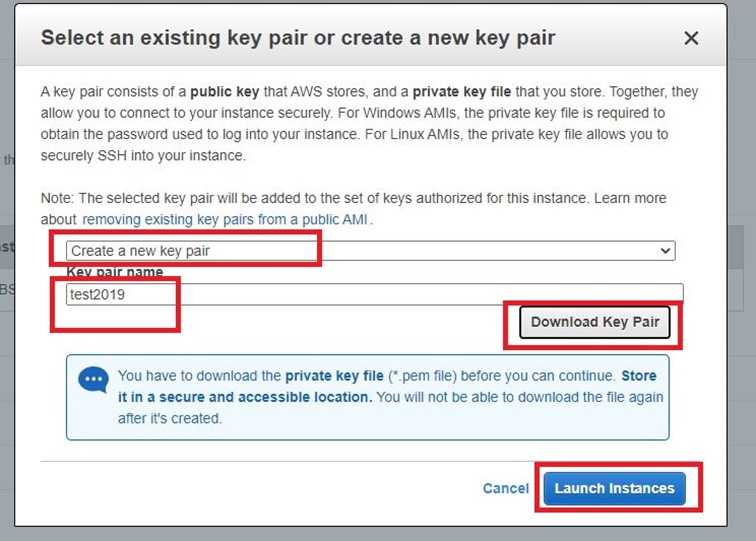
Task: Click the "Key pair name" label
Action: pyautogui.click(x=115, y=272)
